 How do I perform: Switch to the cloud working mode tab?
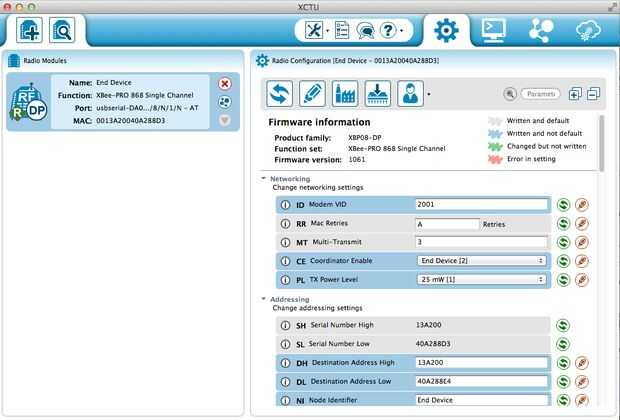[x=588, y=30]
